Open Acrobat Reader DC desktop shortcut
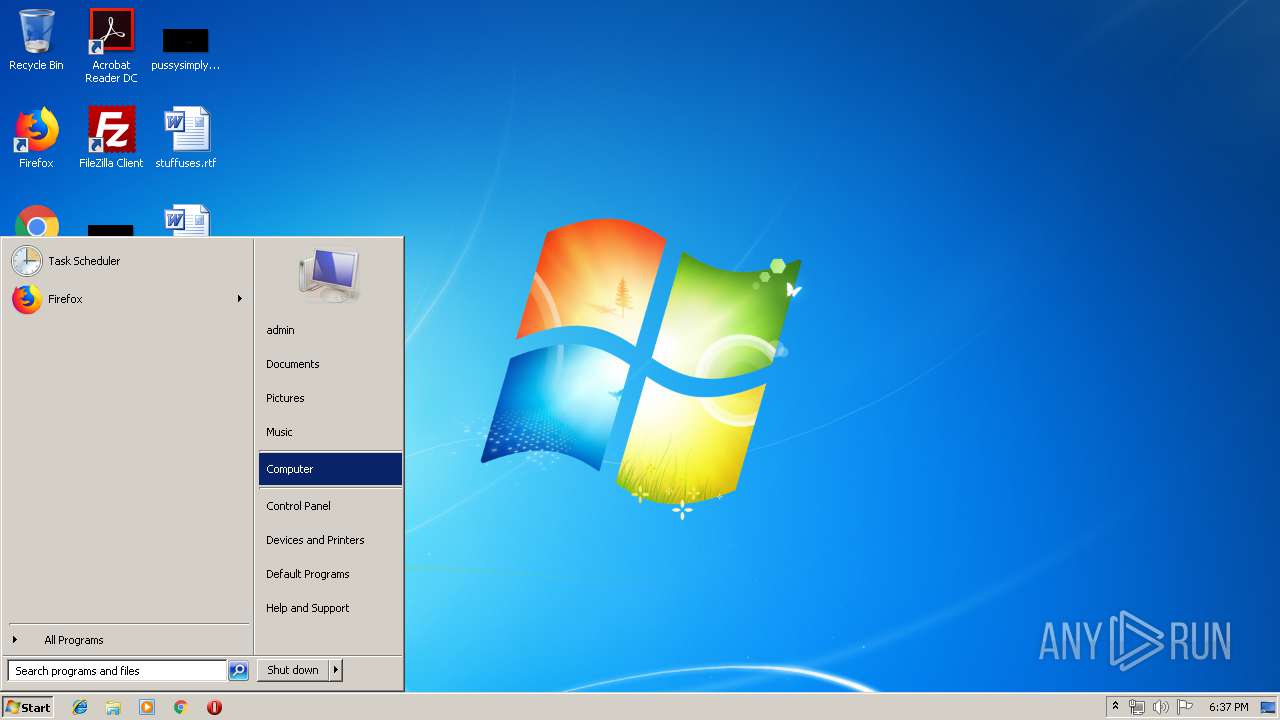The width and height of the screenshot is (1280, 720). (x=111, y=45)
